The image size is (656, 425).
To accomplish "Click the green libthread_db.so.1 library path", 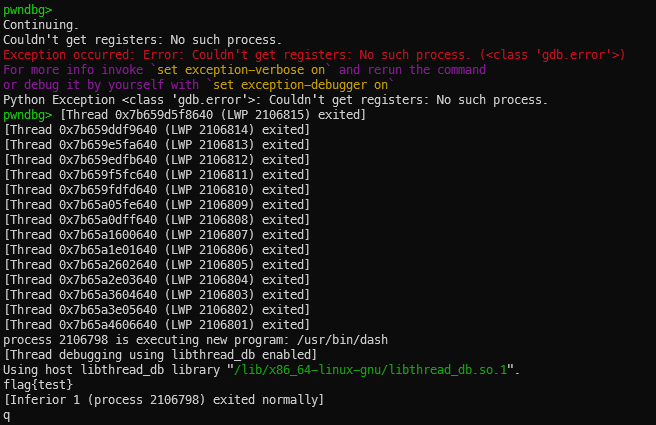I will (x=370, y=370).
